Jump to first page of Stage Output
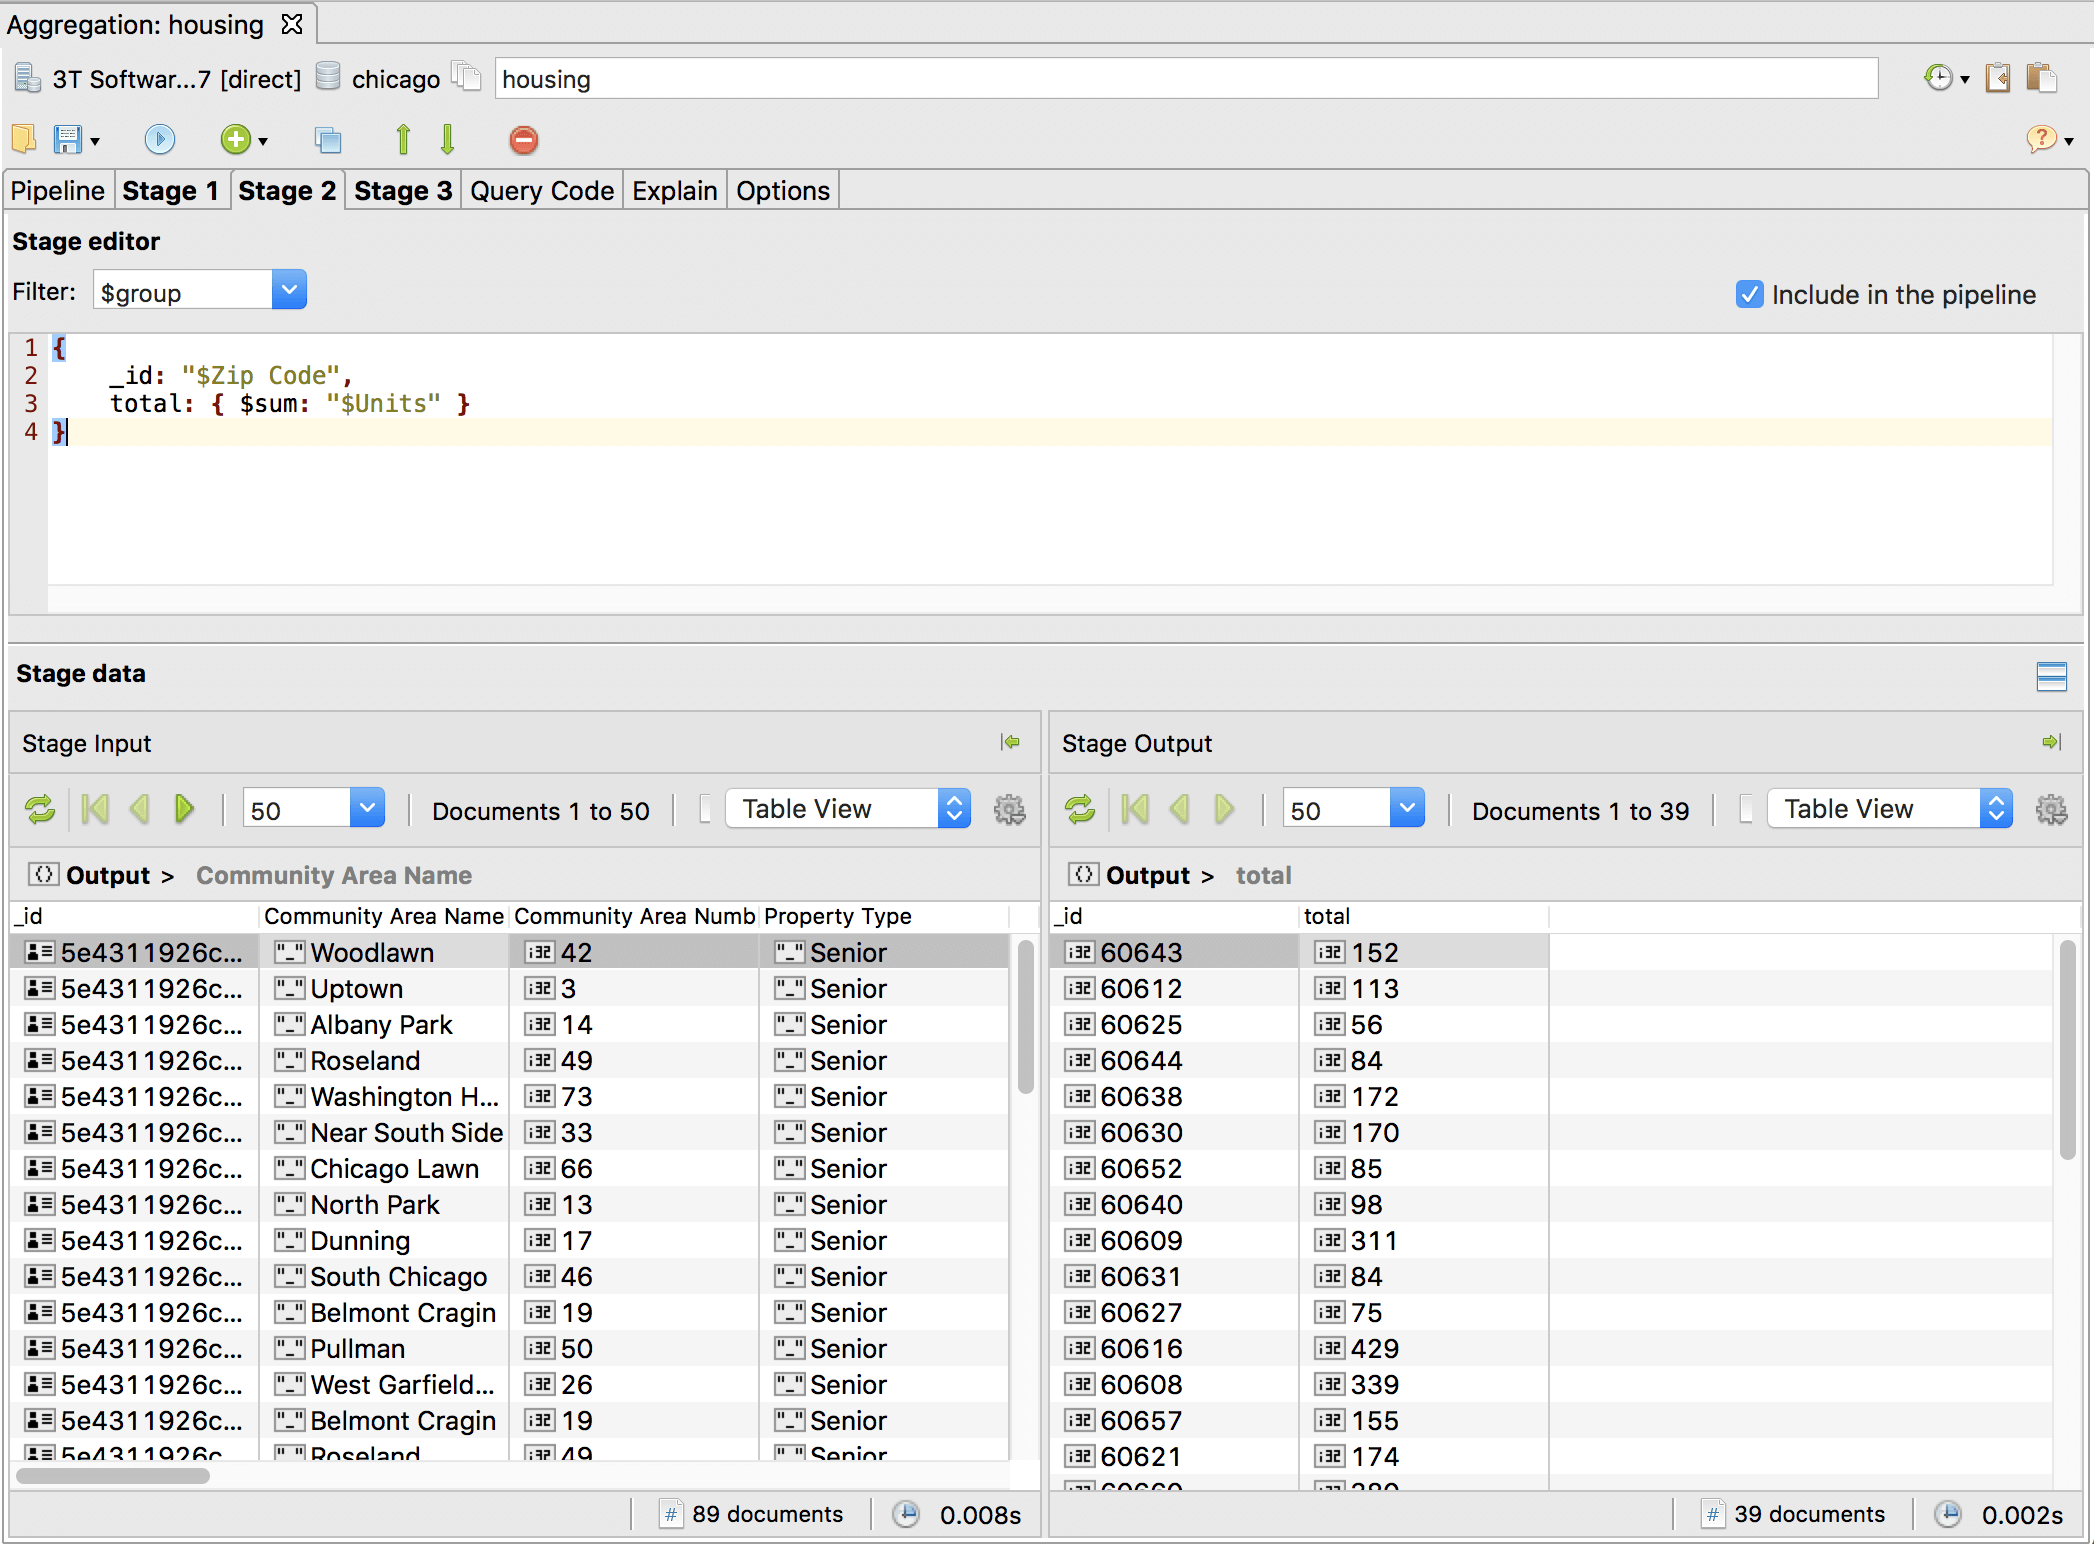Viewport: 2094px width, 1544px height. [x=1134, y=809]
